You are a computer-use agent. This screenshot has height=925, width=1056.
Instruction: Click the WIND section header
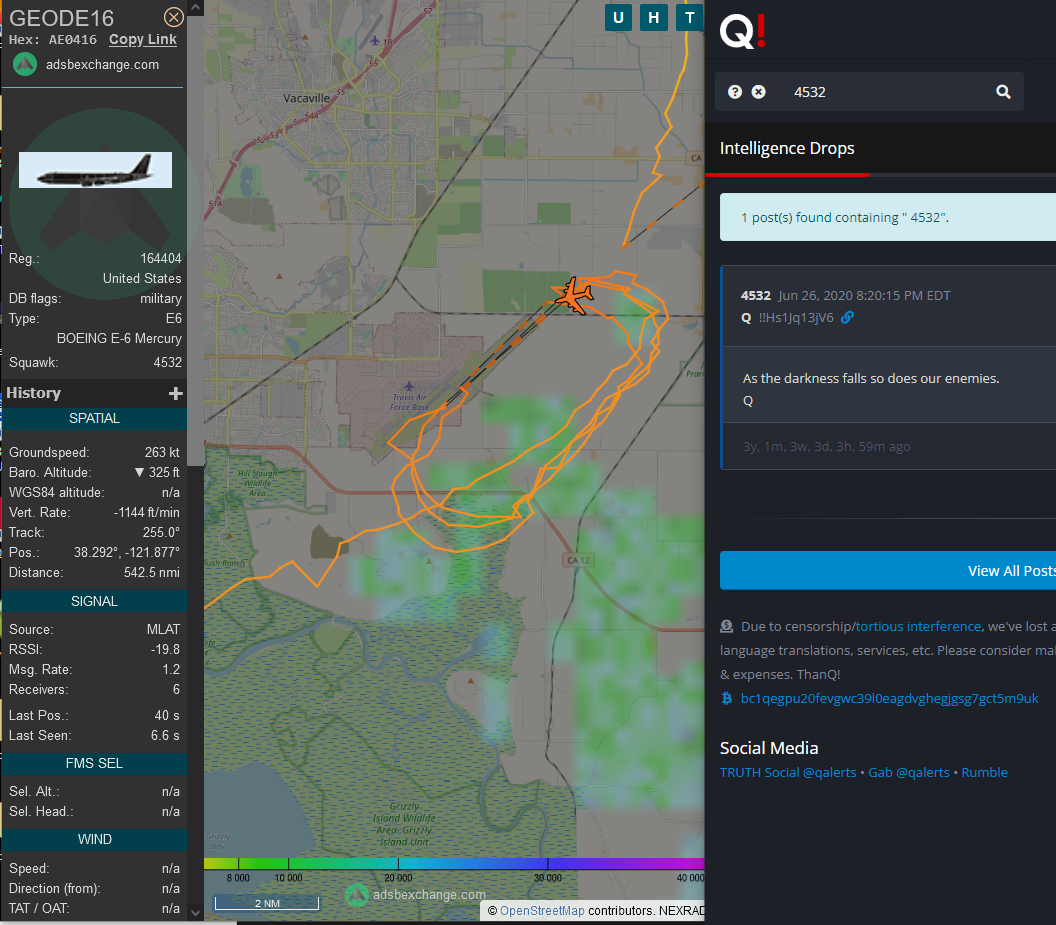click(x=94, y=839)
